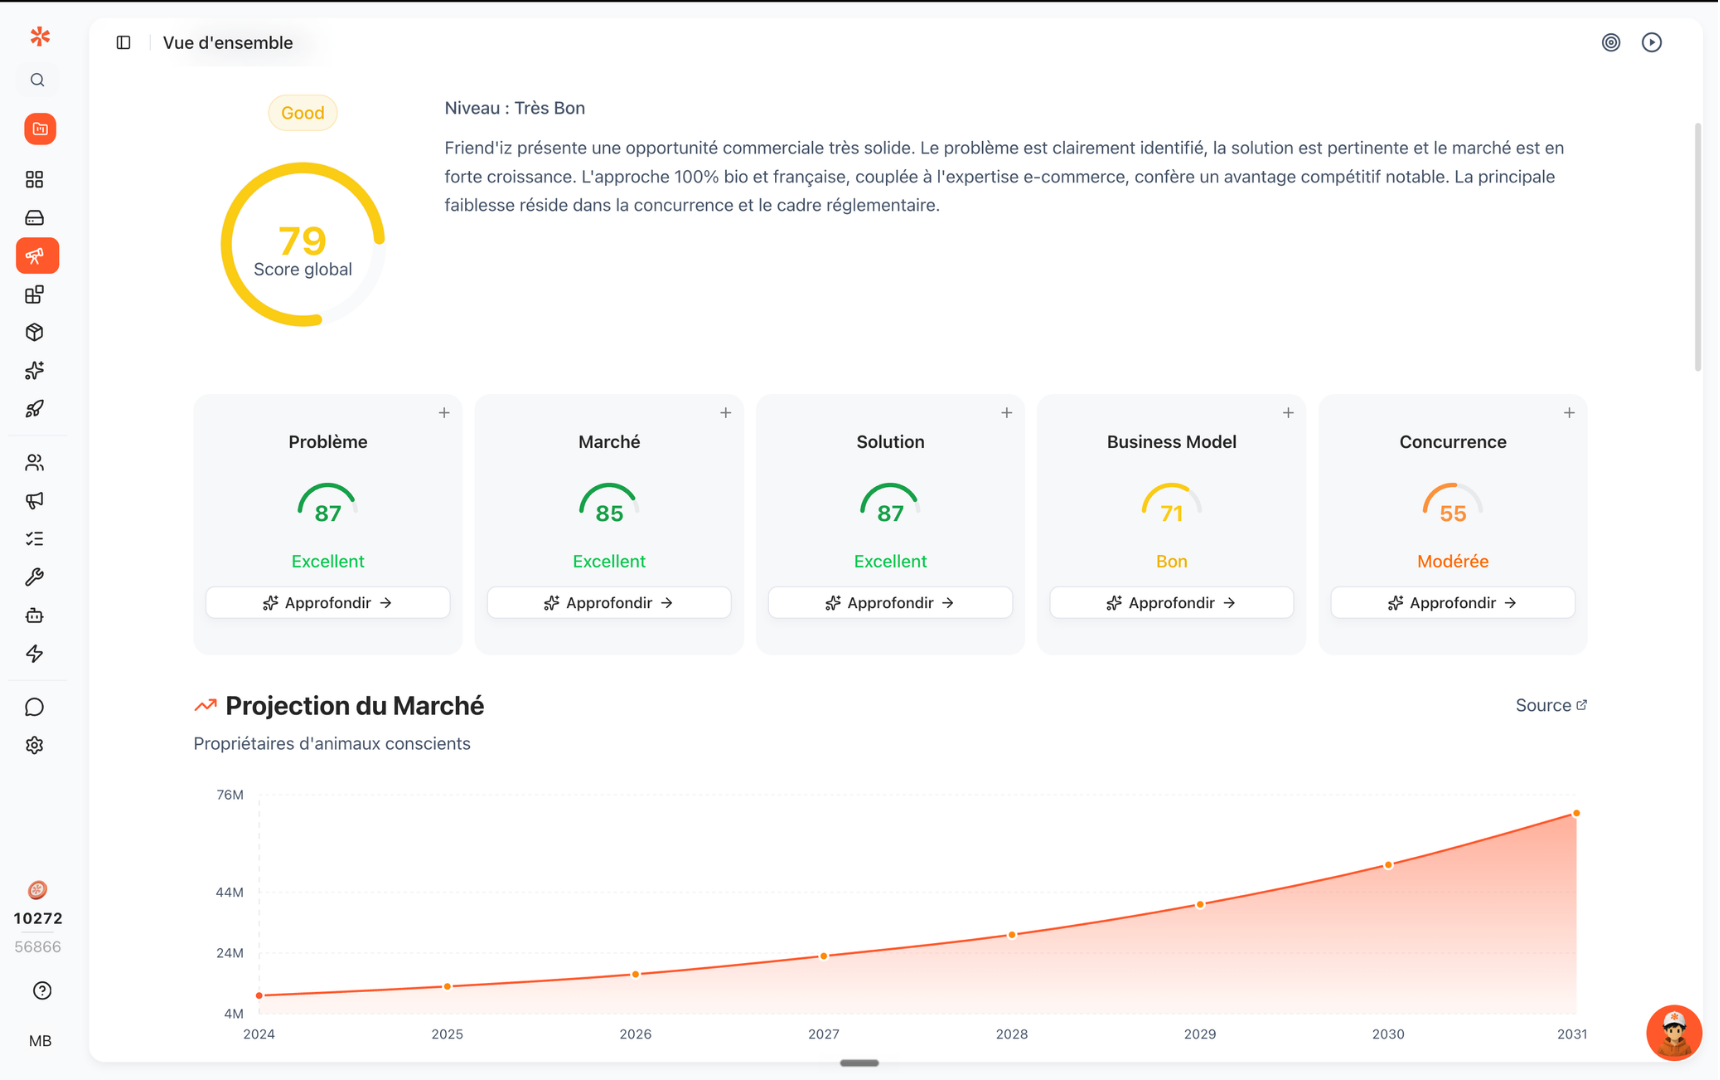Click the Bon label under Business Model

1171,562
